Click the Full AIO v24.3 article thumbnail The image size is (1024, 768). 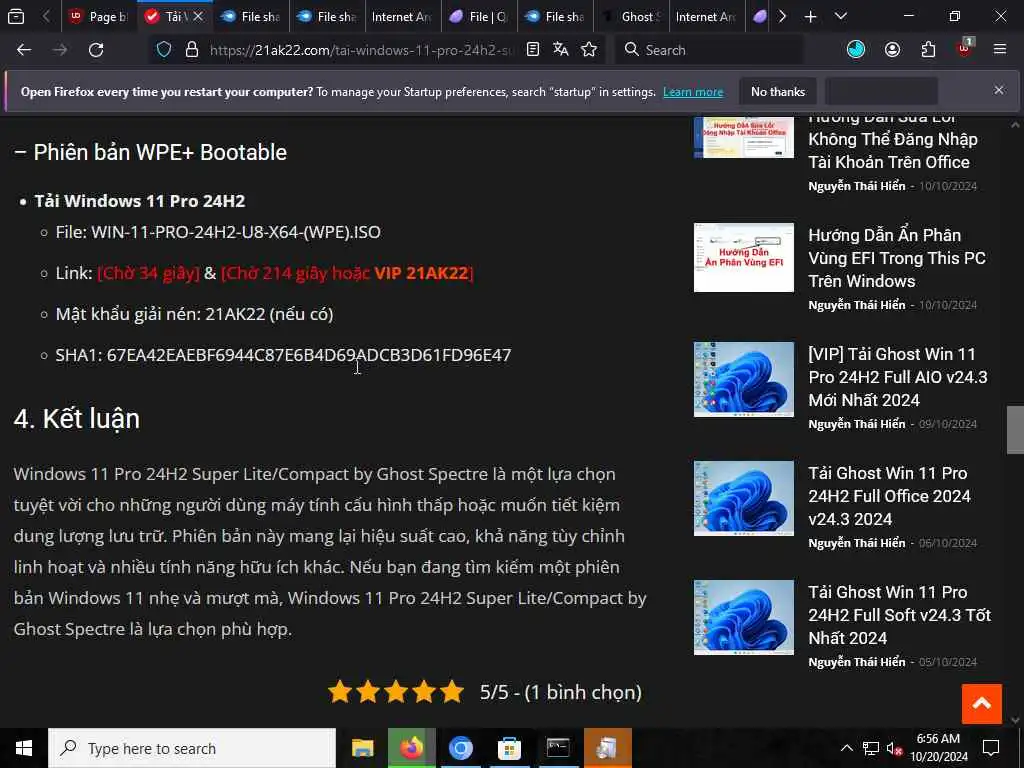pos(744,379)
